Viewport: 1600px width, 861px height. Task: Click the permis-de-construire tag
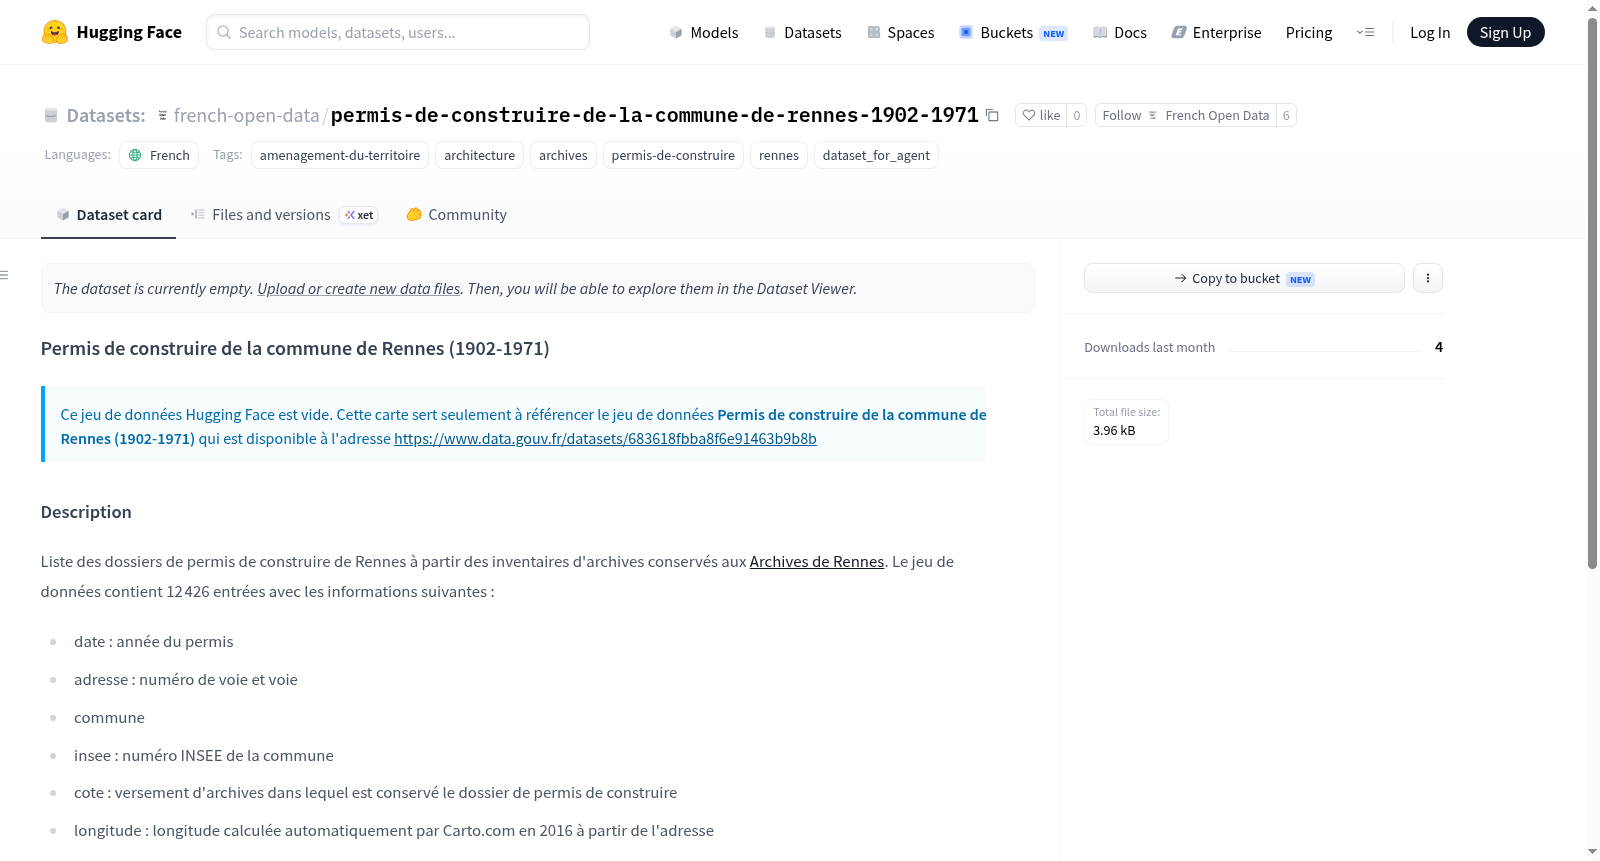pos(673,155)
